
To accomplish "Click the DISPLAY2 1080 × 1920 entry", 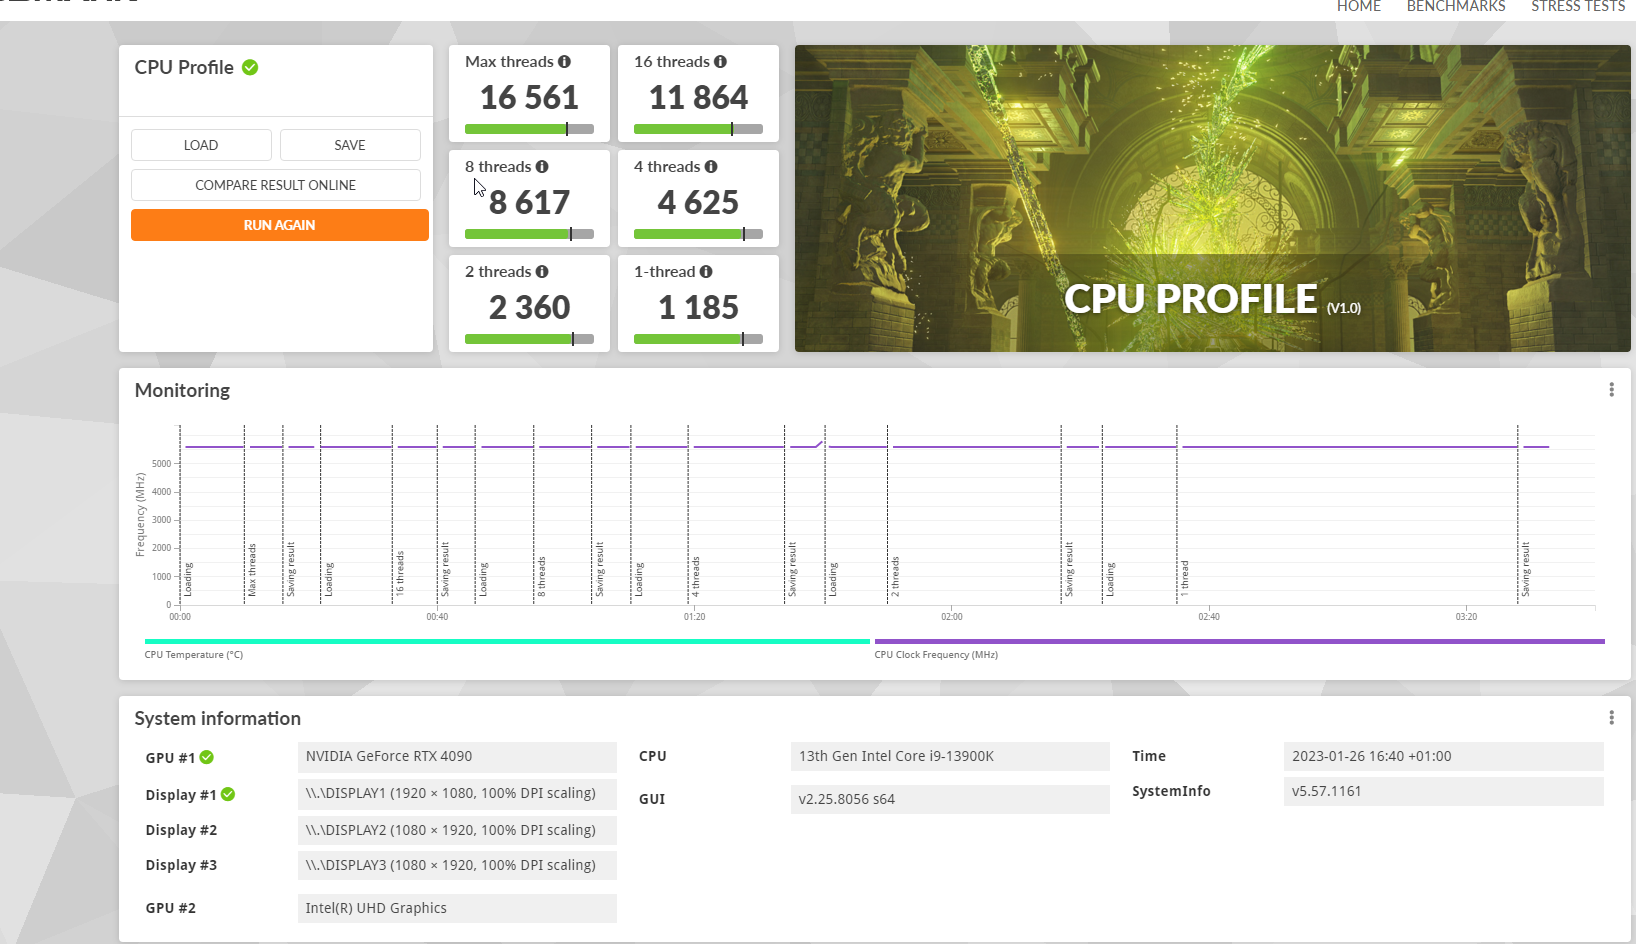I will [x=457, y=830].
